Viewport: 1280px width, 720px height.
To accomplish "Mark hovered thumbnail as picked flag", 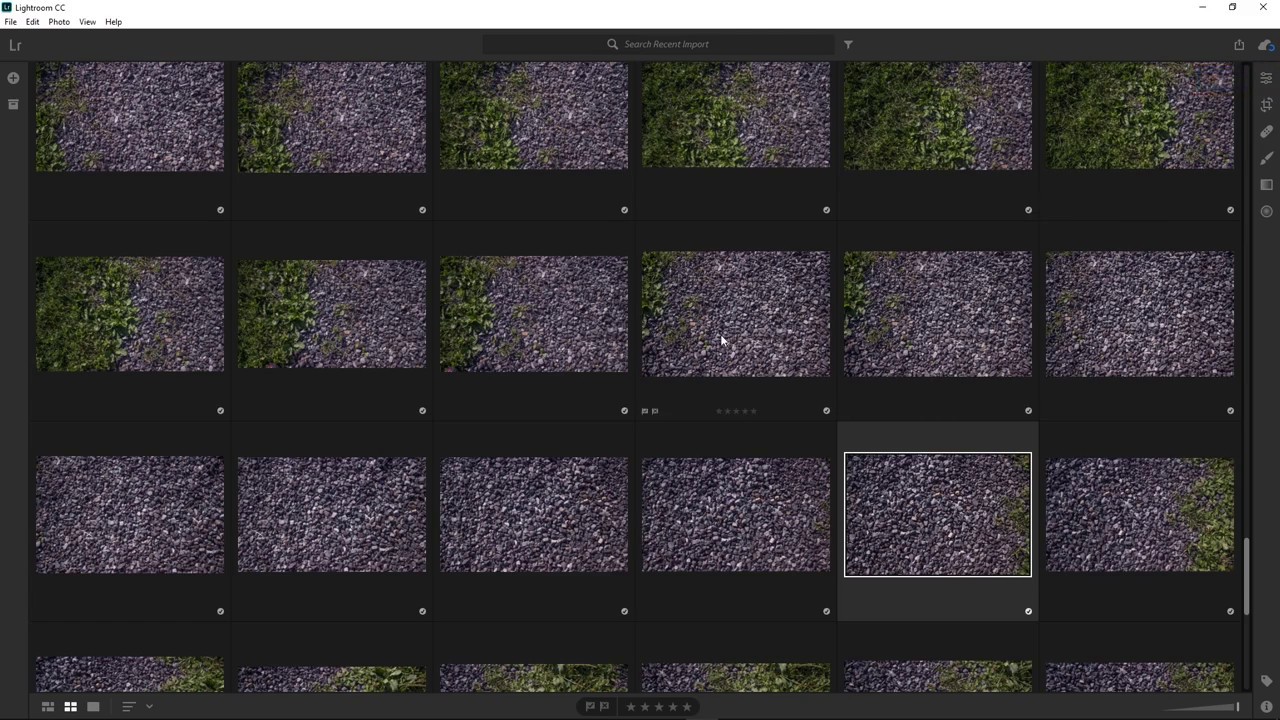I will coord(645,411).
